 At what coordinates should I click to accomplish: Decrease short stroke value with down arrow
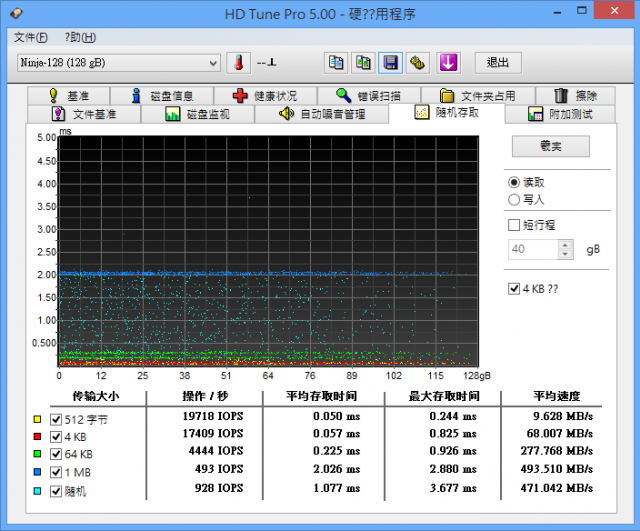(x=565, y=254)
